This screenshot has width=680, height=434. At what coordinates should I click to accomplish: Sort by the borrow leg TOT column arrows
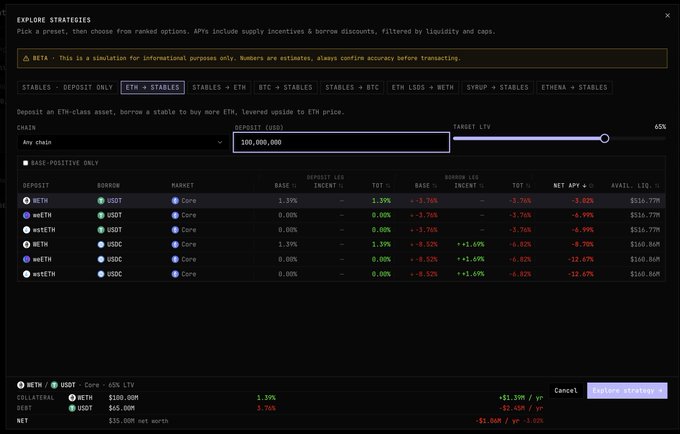[x=528, y=186]
